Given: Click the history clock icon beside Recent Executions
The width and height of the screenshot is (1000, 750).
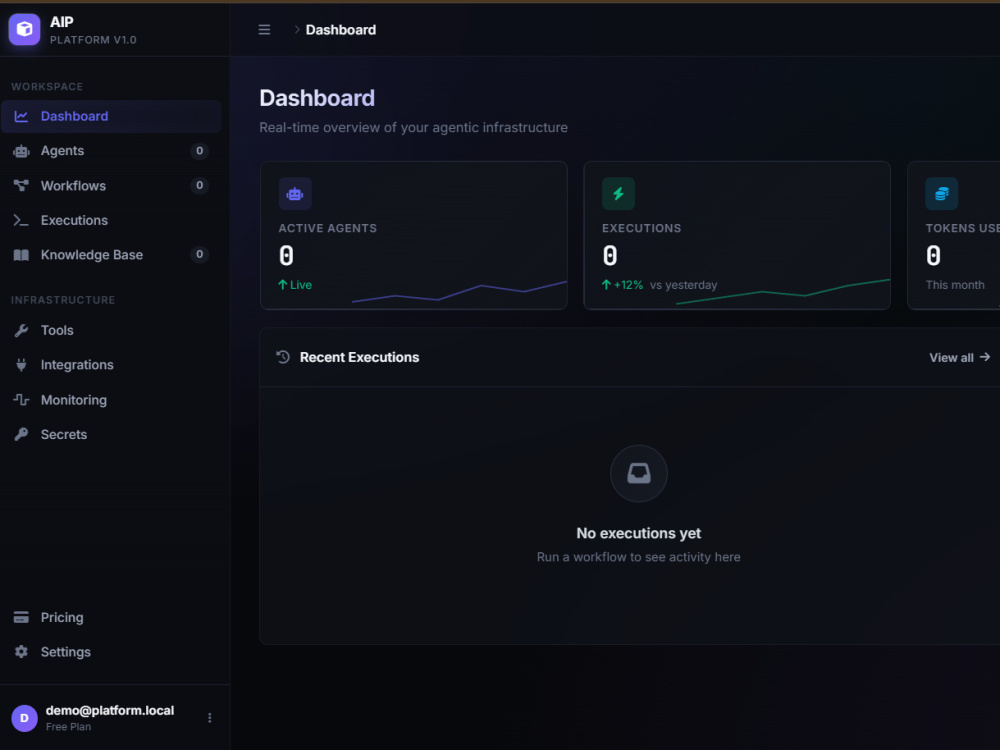Looking at the screenshot, I should point(283,357).
